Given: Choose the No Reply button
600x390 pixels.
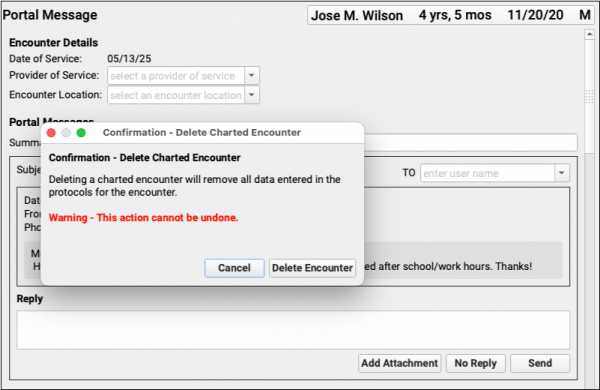Looking at the screenshot, I should [476, 363].
